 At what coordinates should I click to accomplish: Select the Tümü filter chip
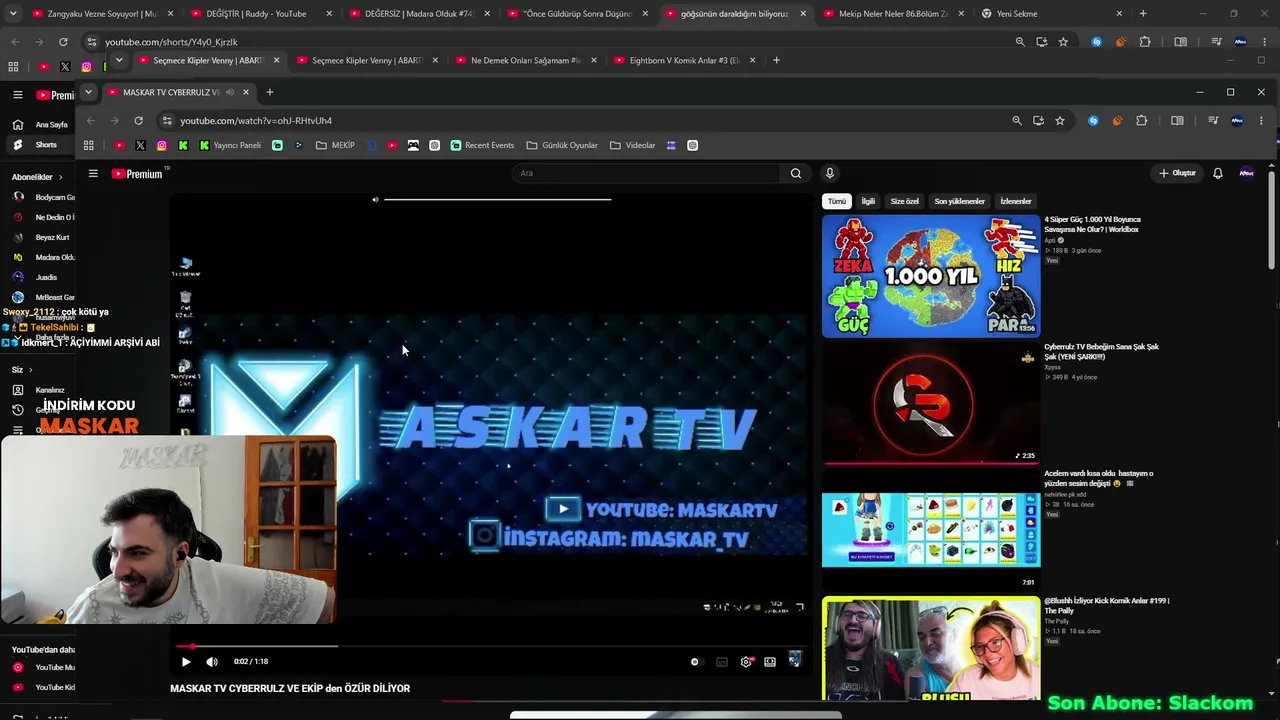tap(837, 201)
